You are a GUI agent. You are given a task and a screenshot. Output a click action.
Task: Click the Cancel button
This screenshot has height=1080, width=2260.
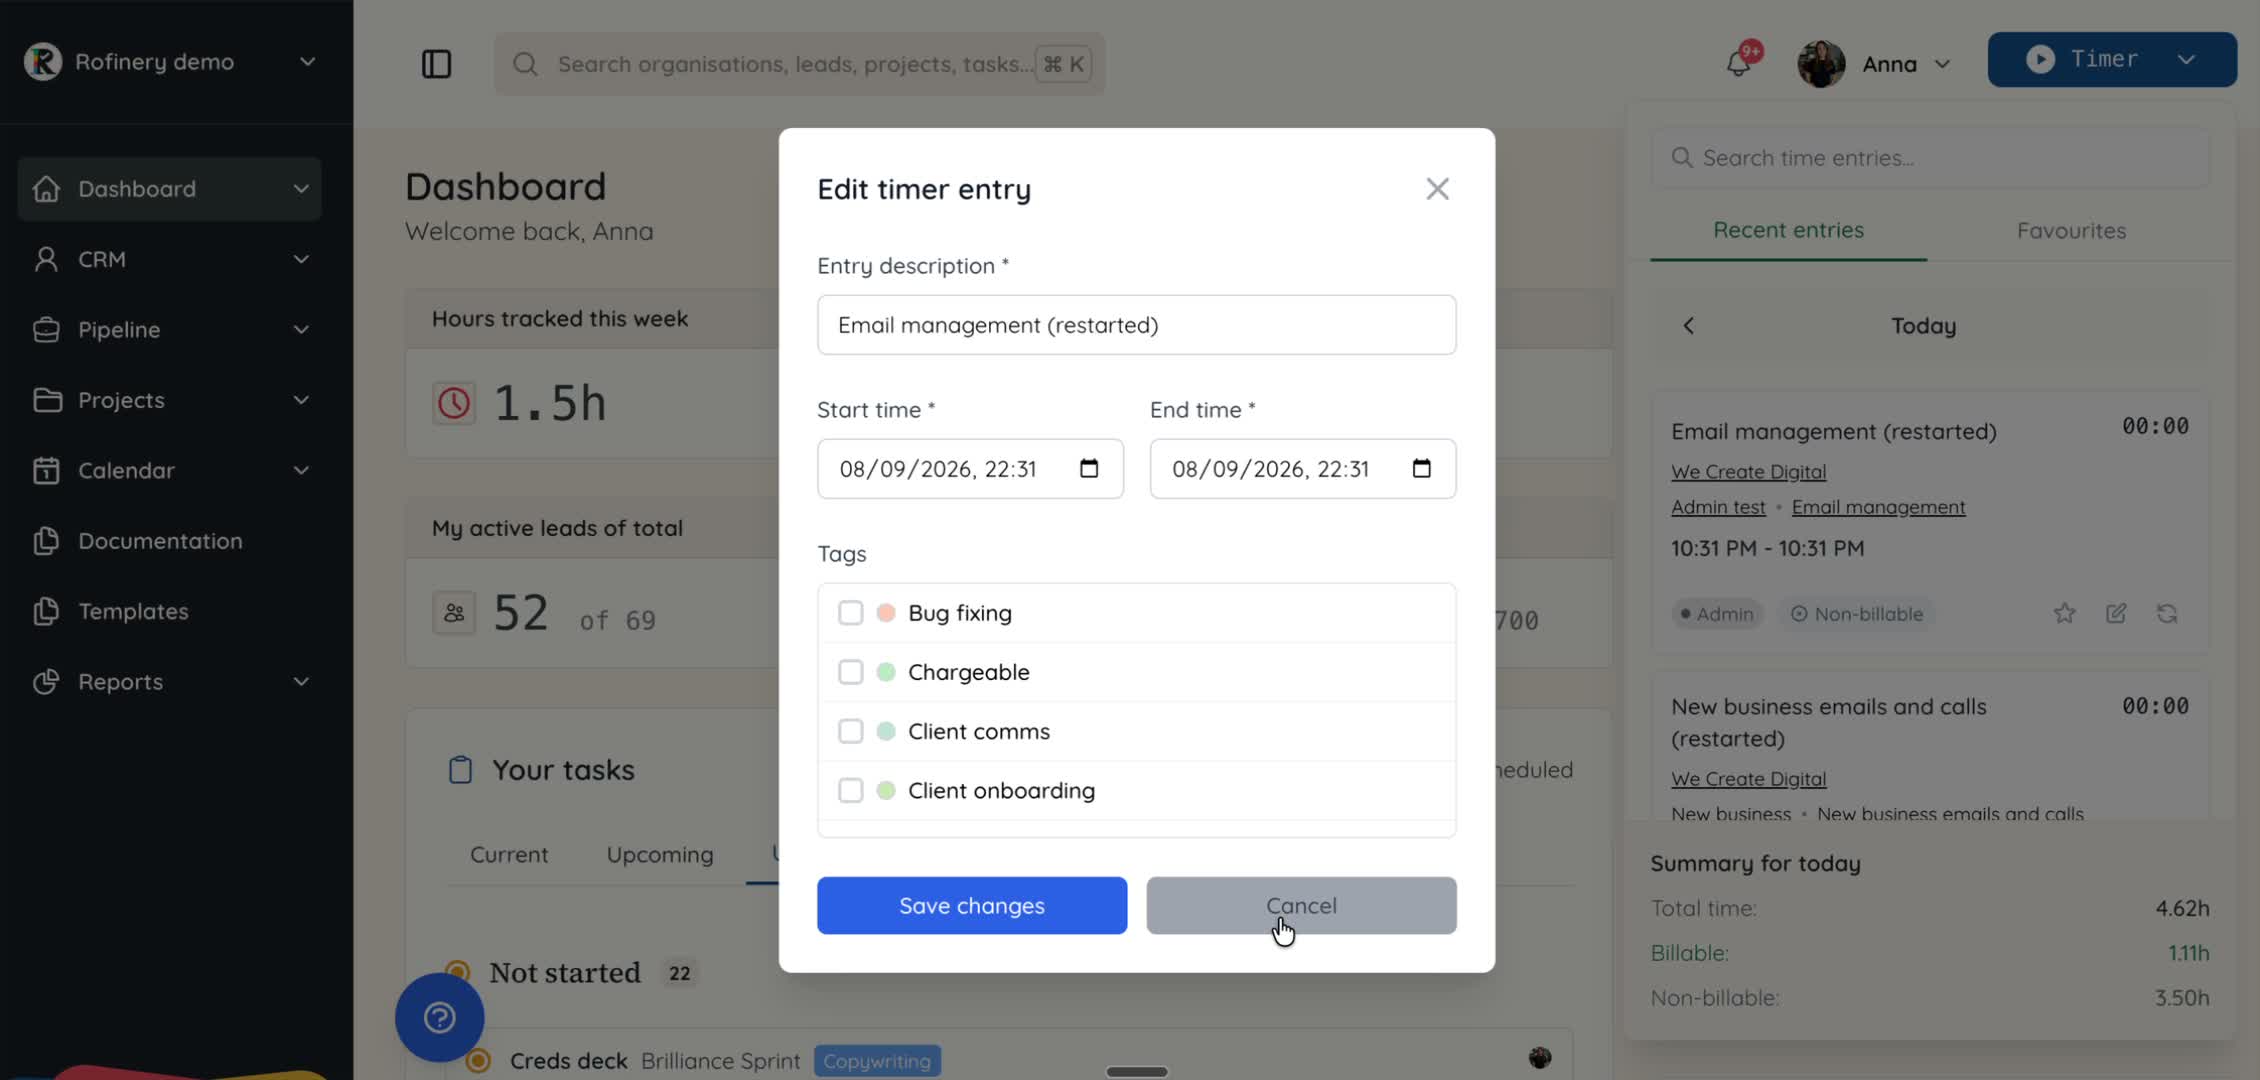[1301, 906]
